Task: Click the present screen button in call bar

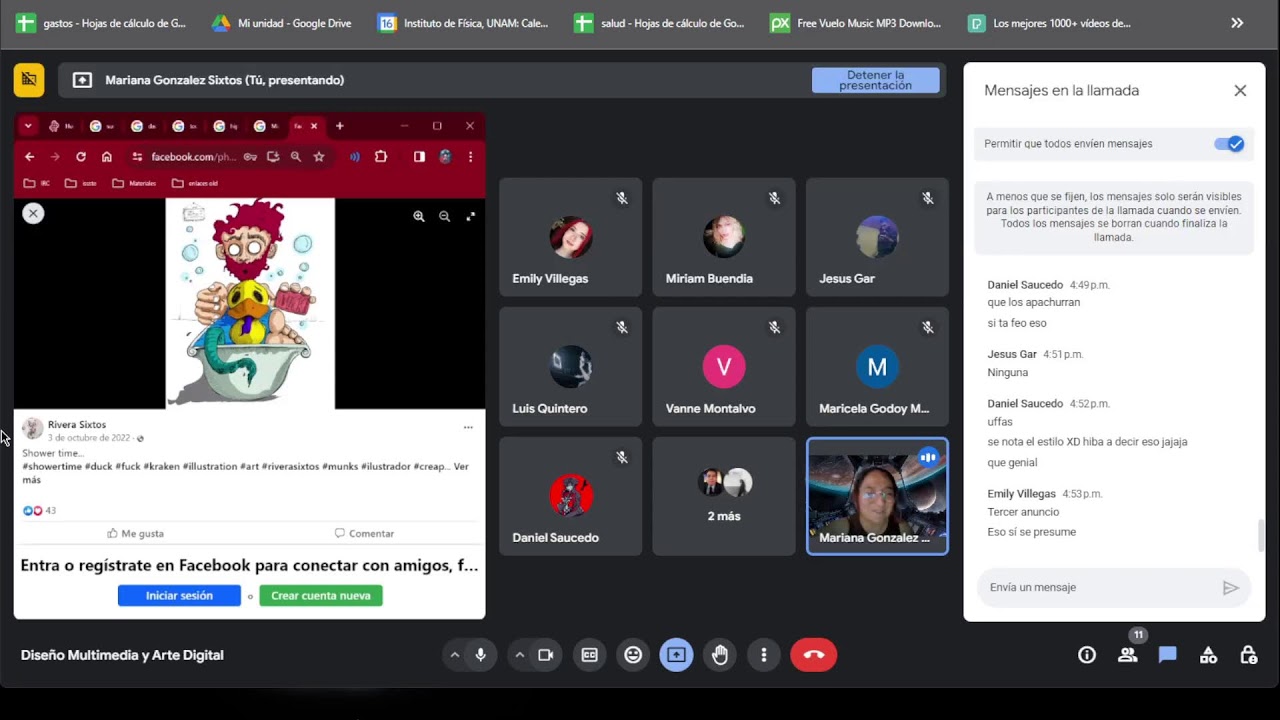Action: (676, 655)
